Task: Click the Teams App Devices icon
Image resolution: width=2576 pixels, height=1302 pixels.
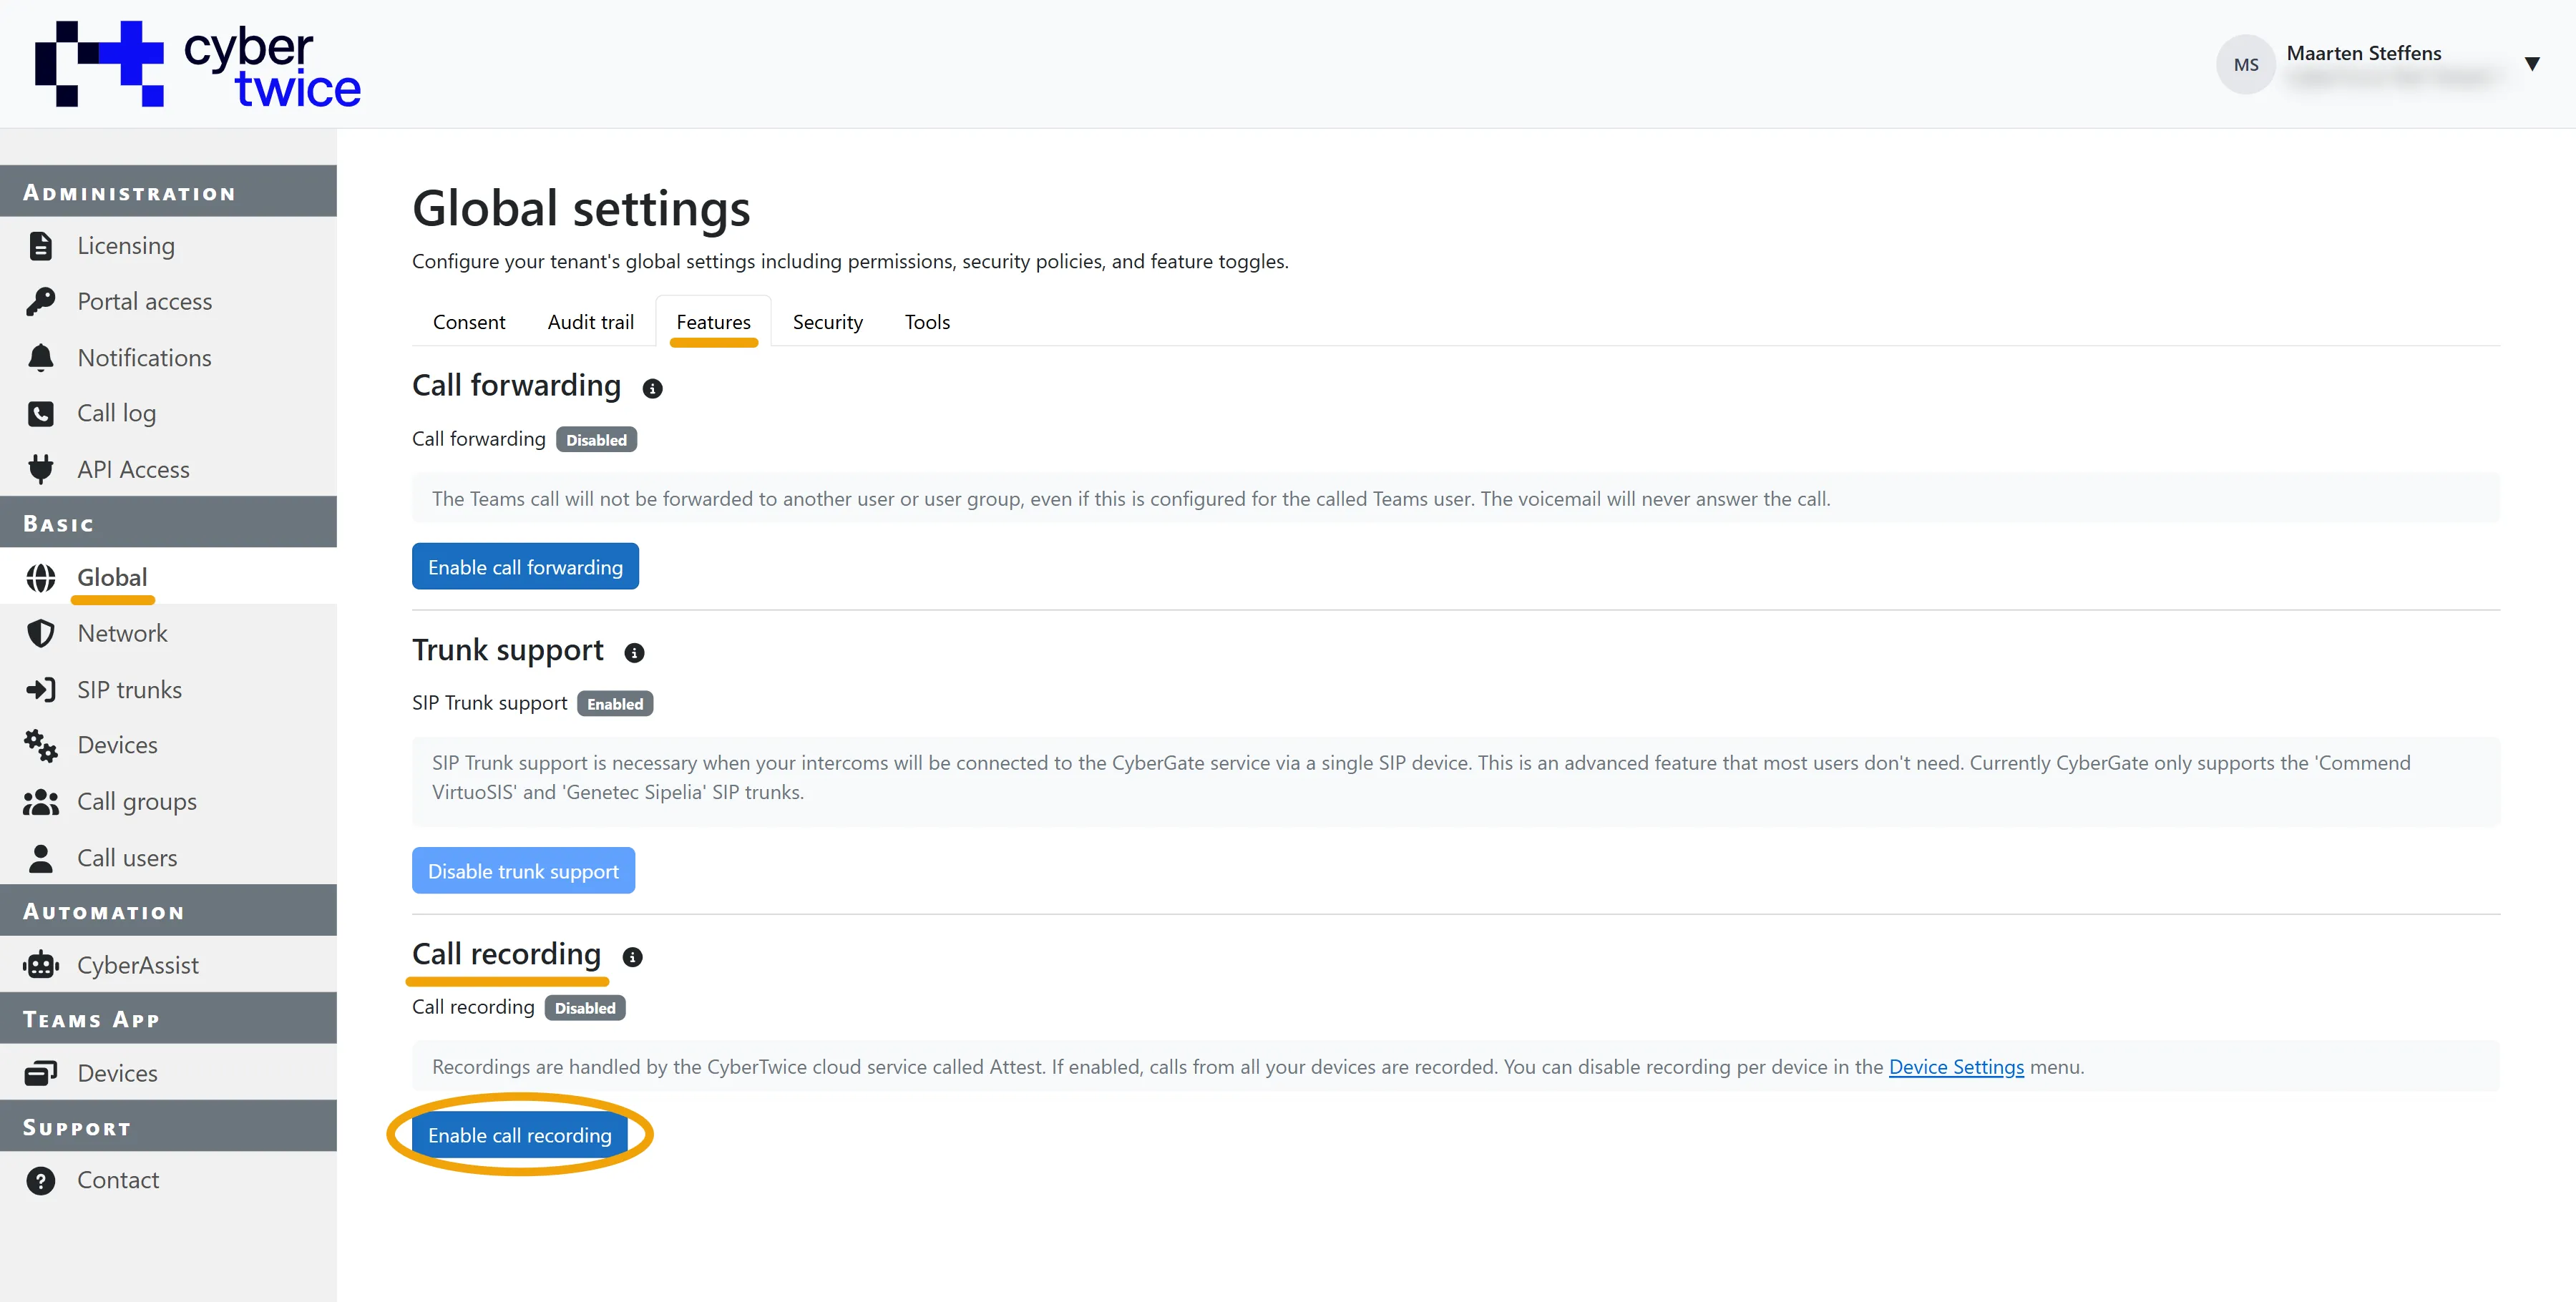Action: click(41, 1073)
